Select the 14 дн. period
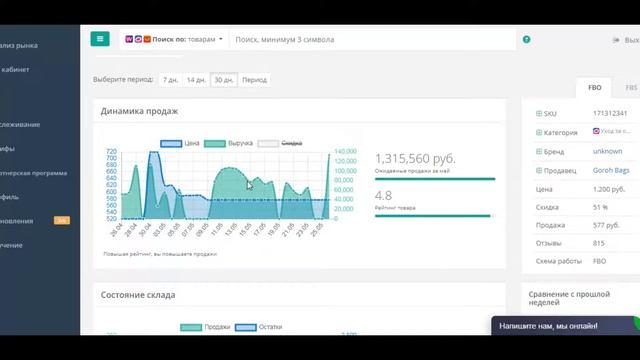The width and height of the screenshot is (640, 360). coord(196,80)
